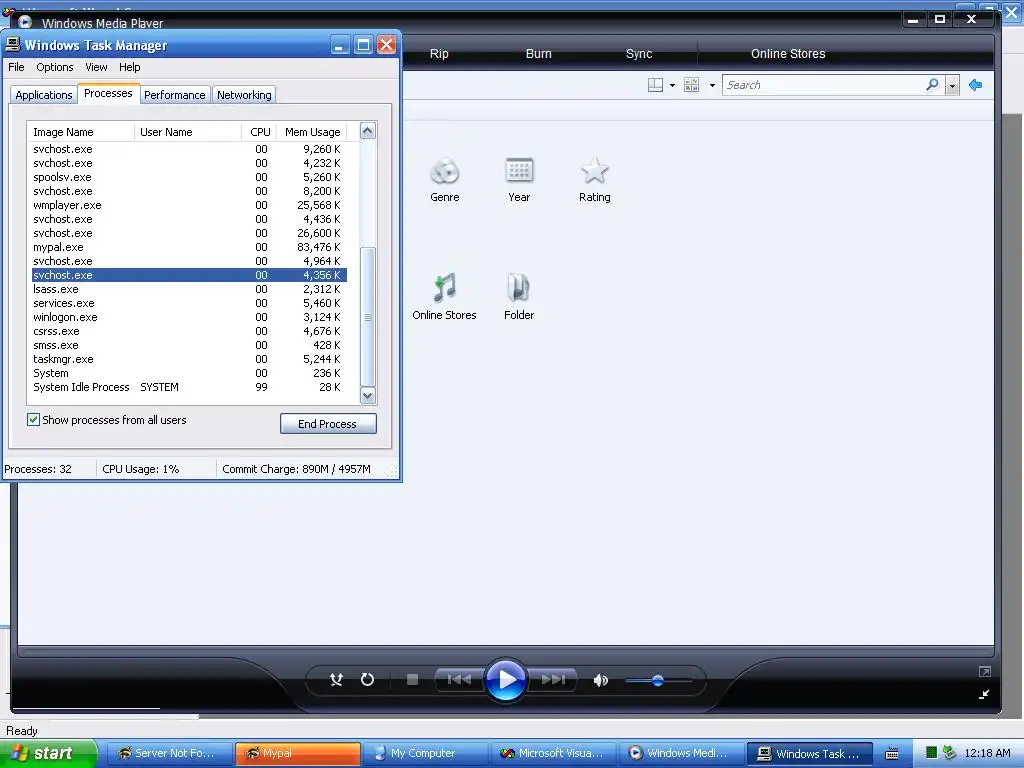Select the taskmgr.exe process row
This screenshot has width=1024, height=768.
tap(188, 359)
